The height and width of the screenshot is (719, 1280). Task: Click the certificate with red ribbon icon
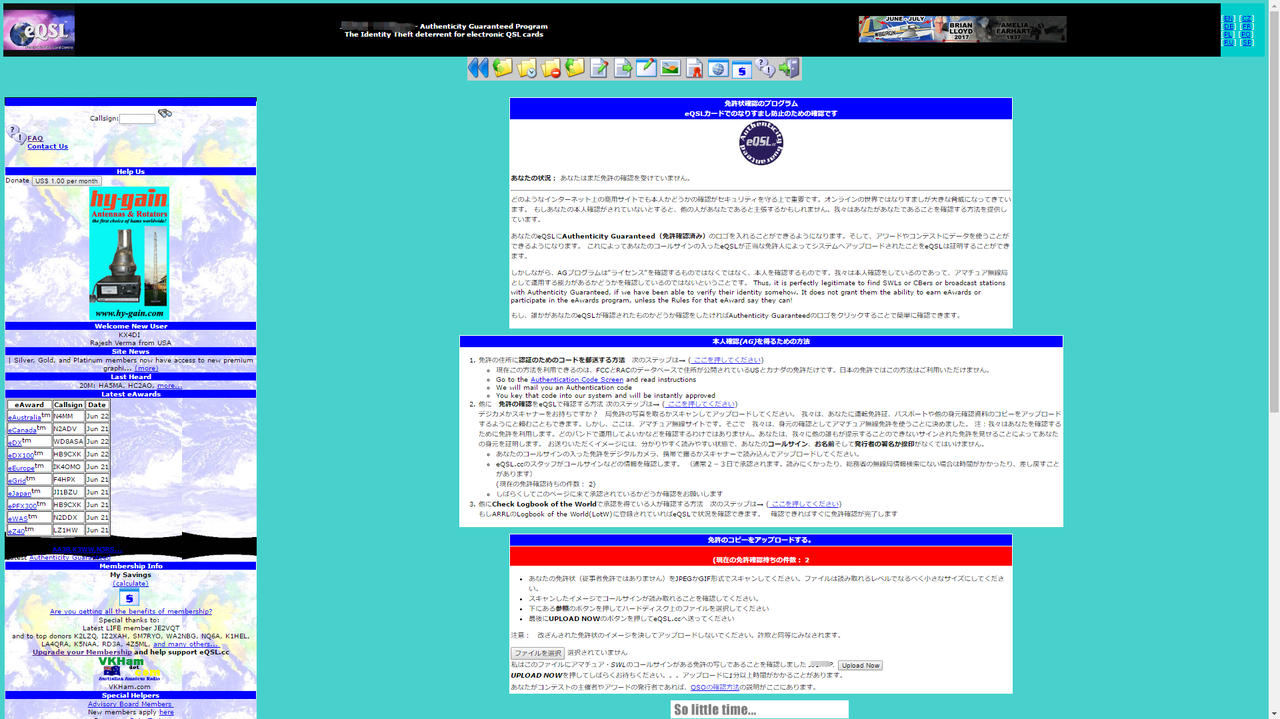pyautogui.click(x=694, y=68)
